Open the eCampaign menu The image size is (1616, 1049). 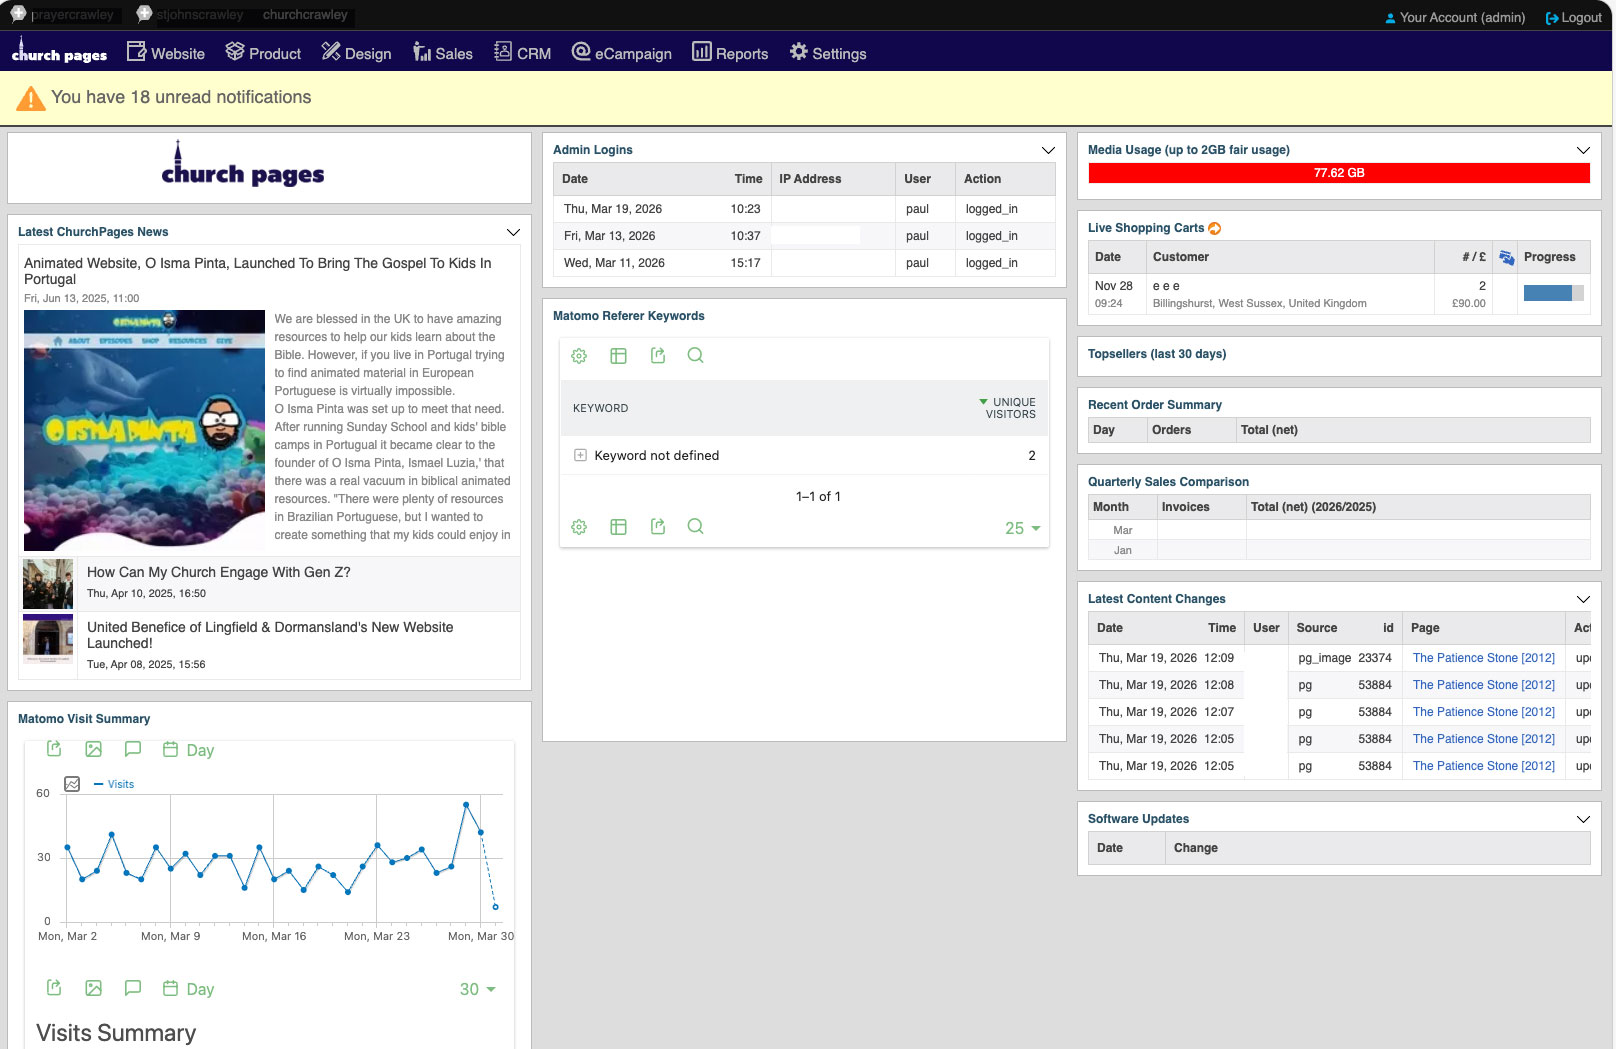(x=621, y=53)
